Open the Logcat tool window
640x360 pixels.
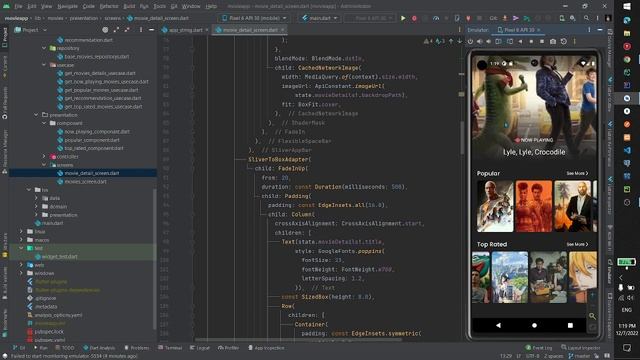(x=200, y=348)
